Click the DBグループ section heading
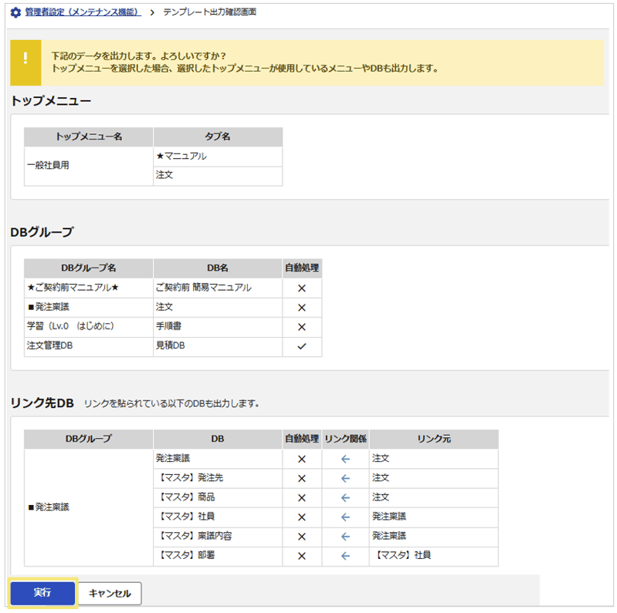Screen dimensions: 617x613 pyautogui.click(x=42, y=232)
